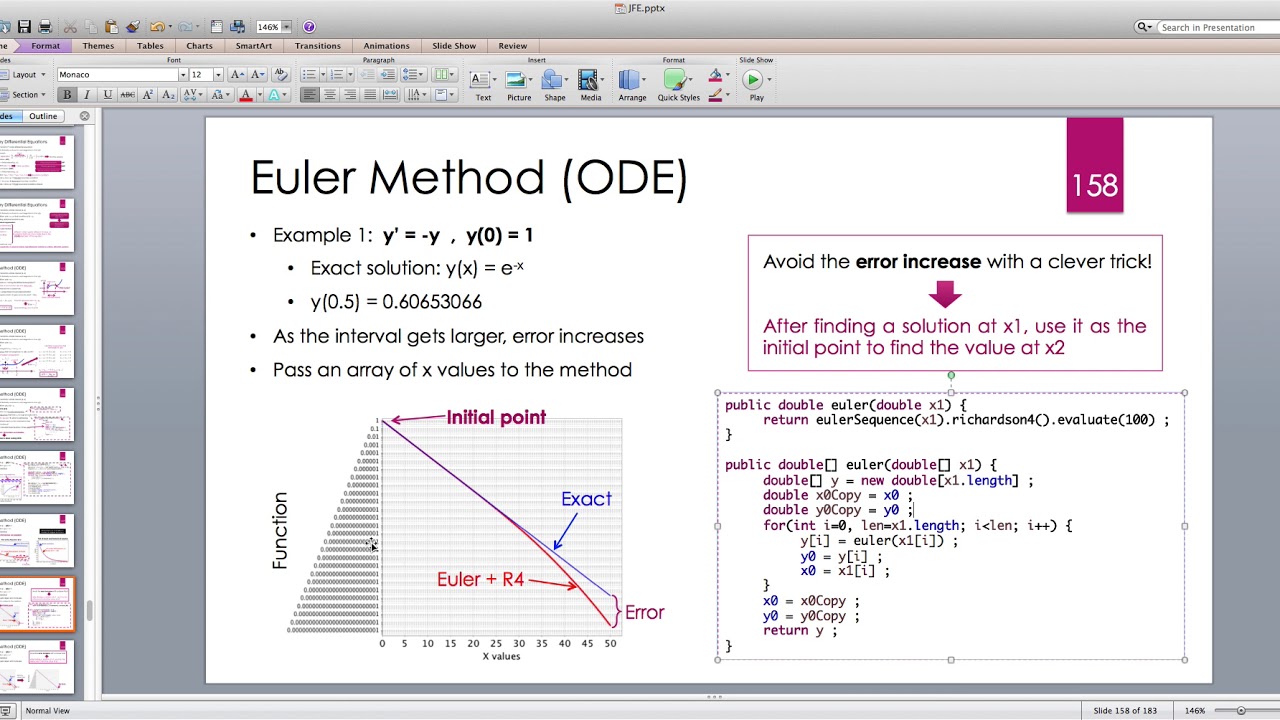Image resolution: width=1280 pixels, height=720 pixels.
Task: Select the highlighted slide 158 thumbnail
Action: coord(37,604)
